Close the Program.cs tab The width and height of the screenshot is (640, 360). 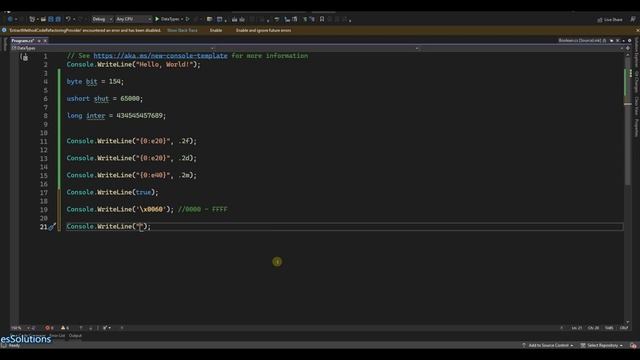[x=45, y=41]
